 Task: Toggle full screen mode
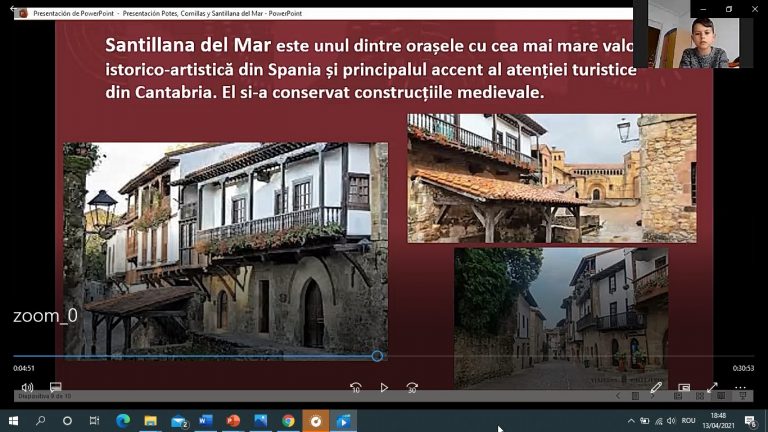tap(712, 387)
